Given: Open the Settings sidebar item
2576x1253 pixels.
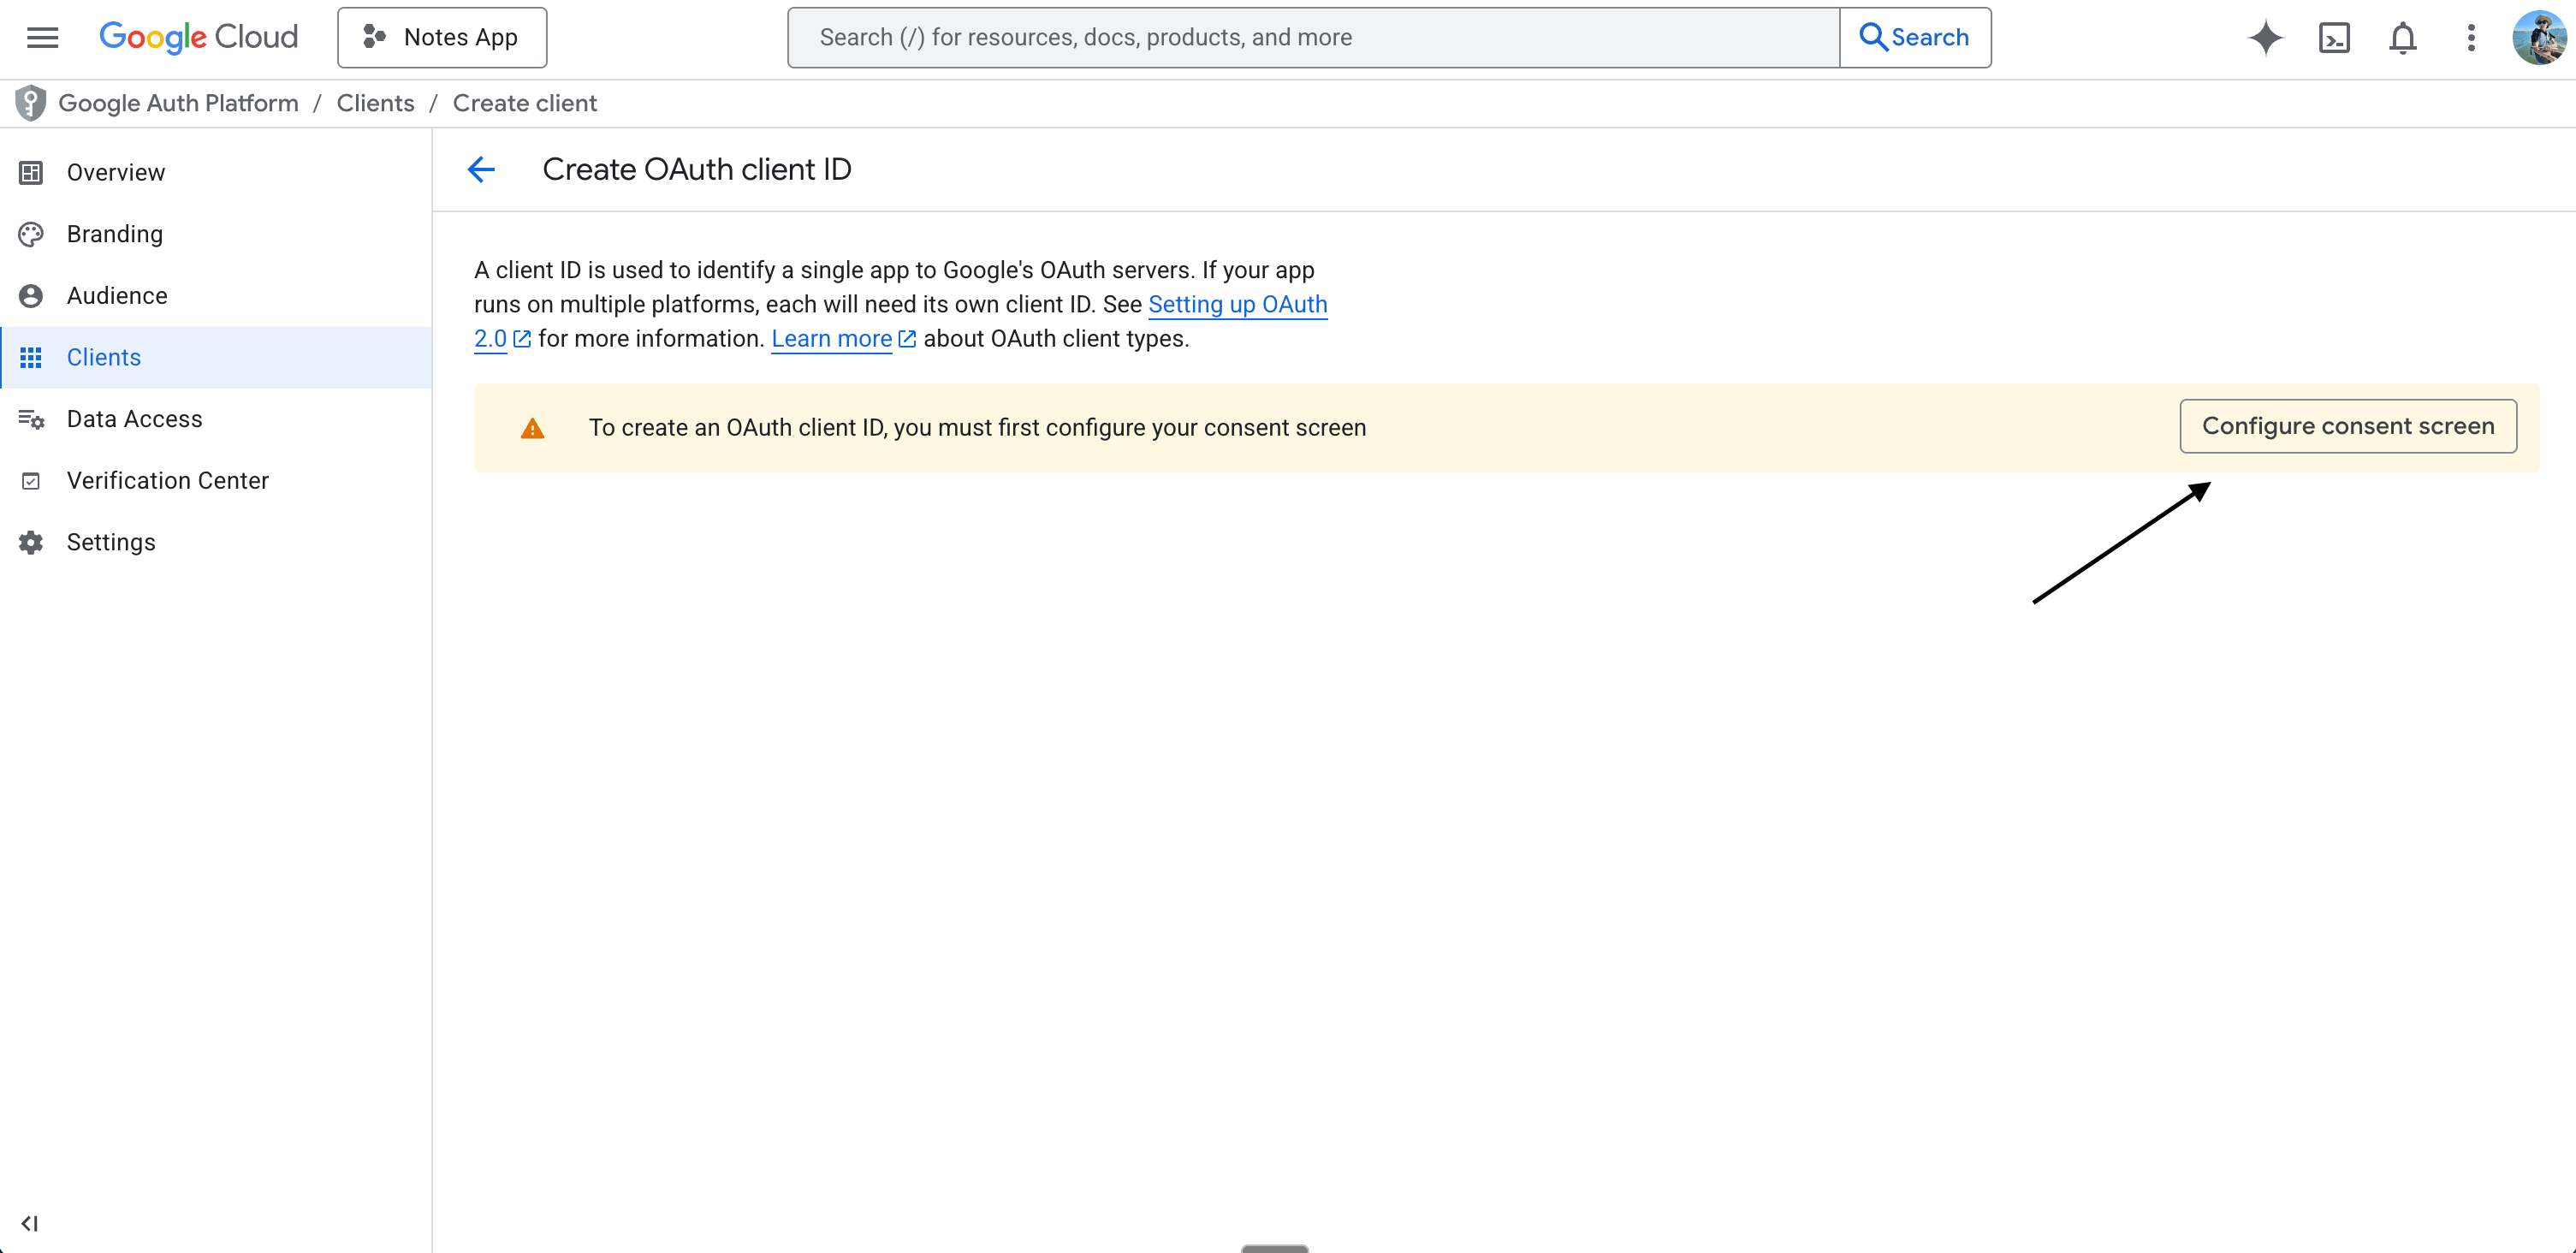Looking at the screenshot, I should tap(216, 542).
